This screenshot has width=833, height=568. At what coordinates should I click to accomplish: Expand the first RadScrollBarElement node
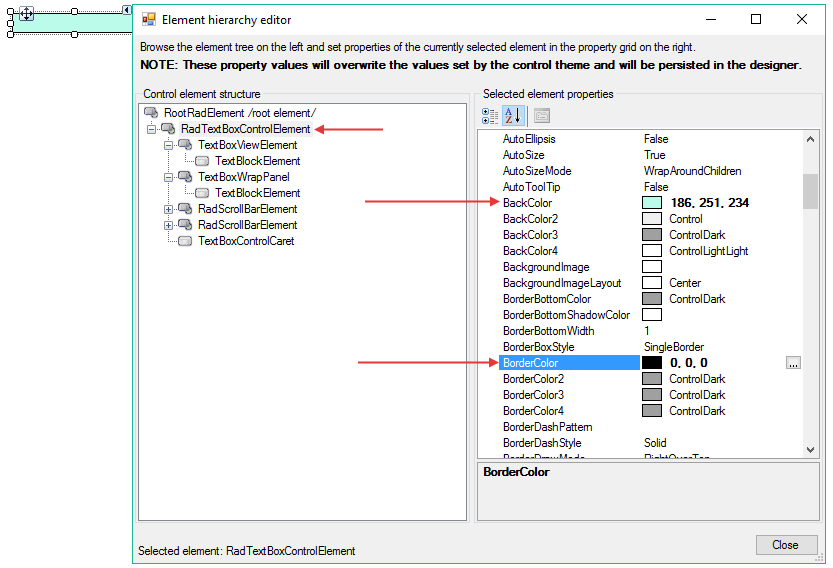168,209
